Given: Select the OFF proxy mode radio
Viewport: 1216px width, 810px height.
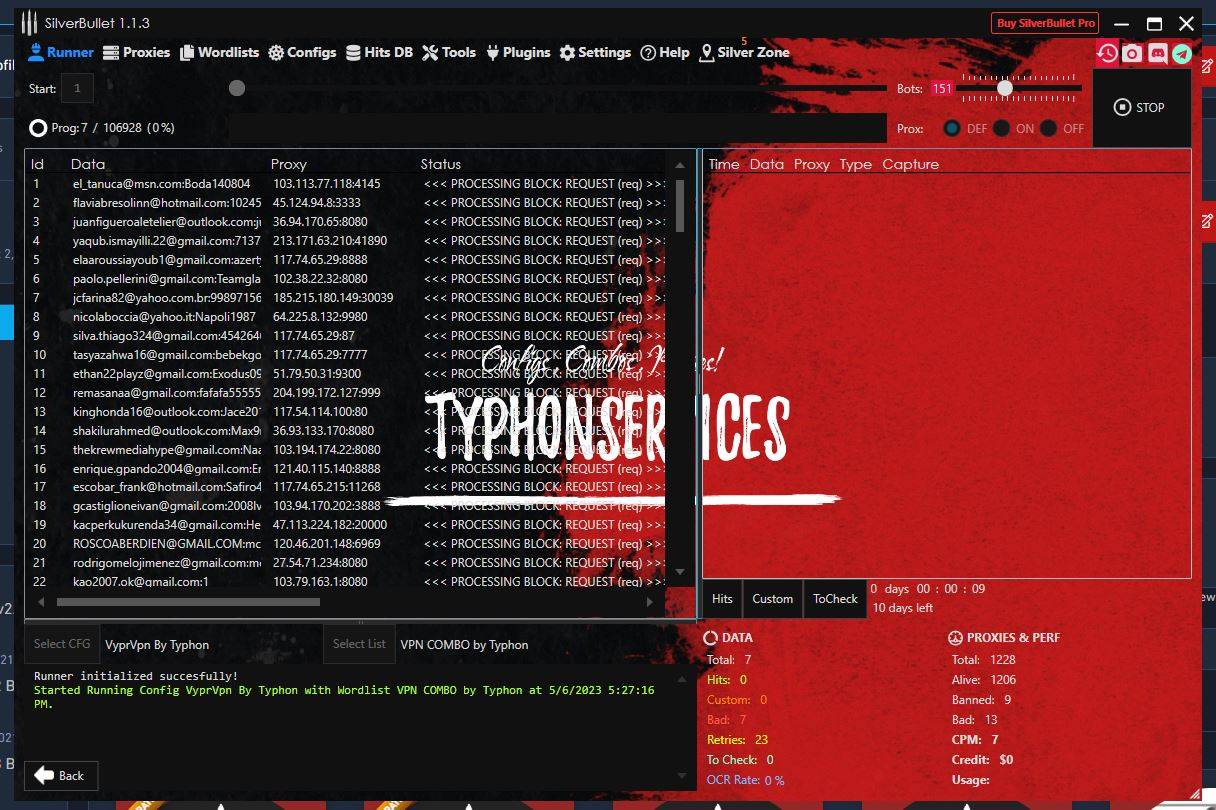Looking at the screenshot, I should 1048,128.
